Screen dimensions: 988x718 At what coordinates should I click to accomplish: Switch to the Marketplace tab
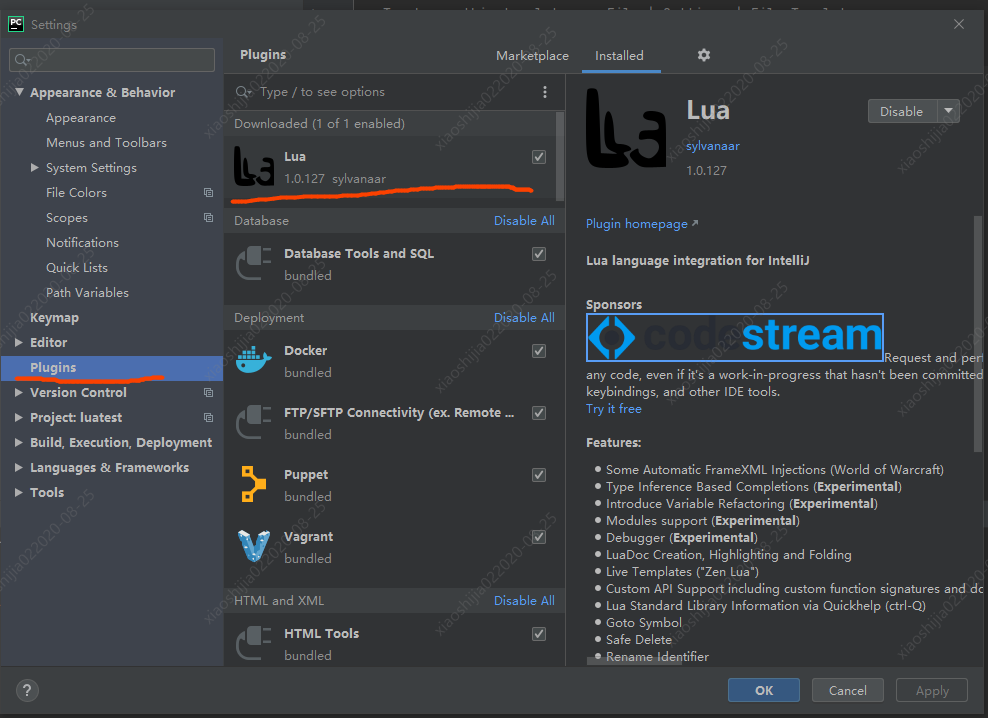(x=532, y=56)
